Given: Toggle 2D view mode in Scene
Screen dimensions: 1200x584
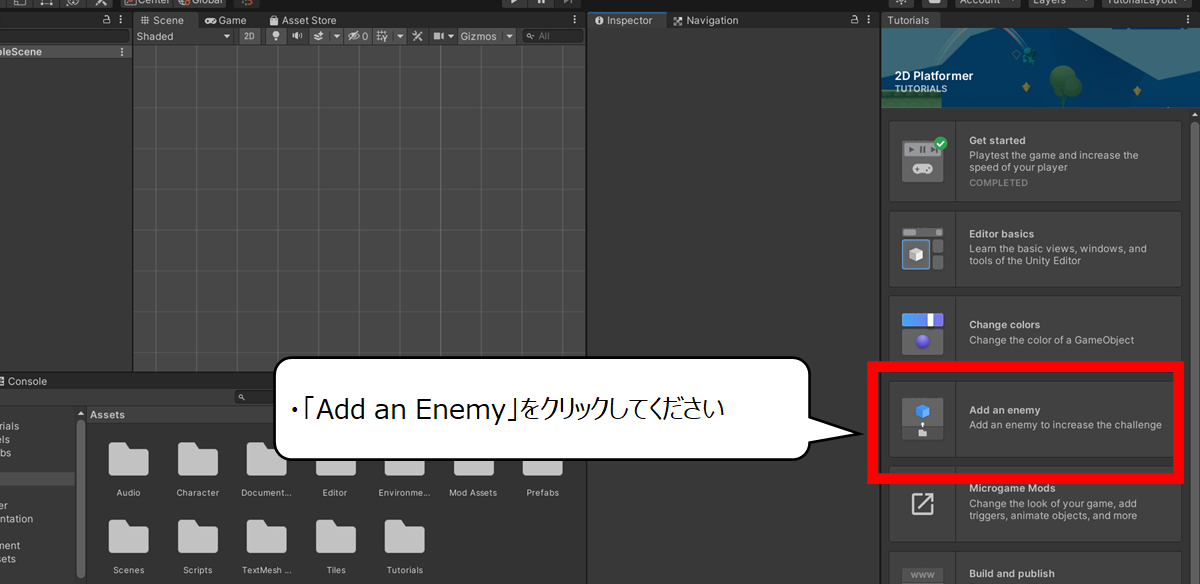Looking at the screenshot, I should point(250,36).
